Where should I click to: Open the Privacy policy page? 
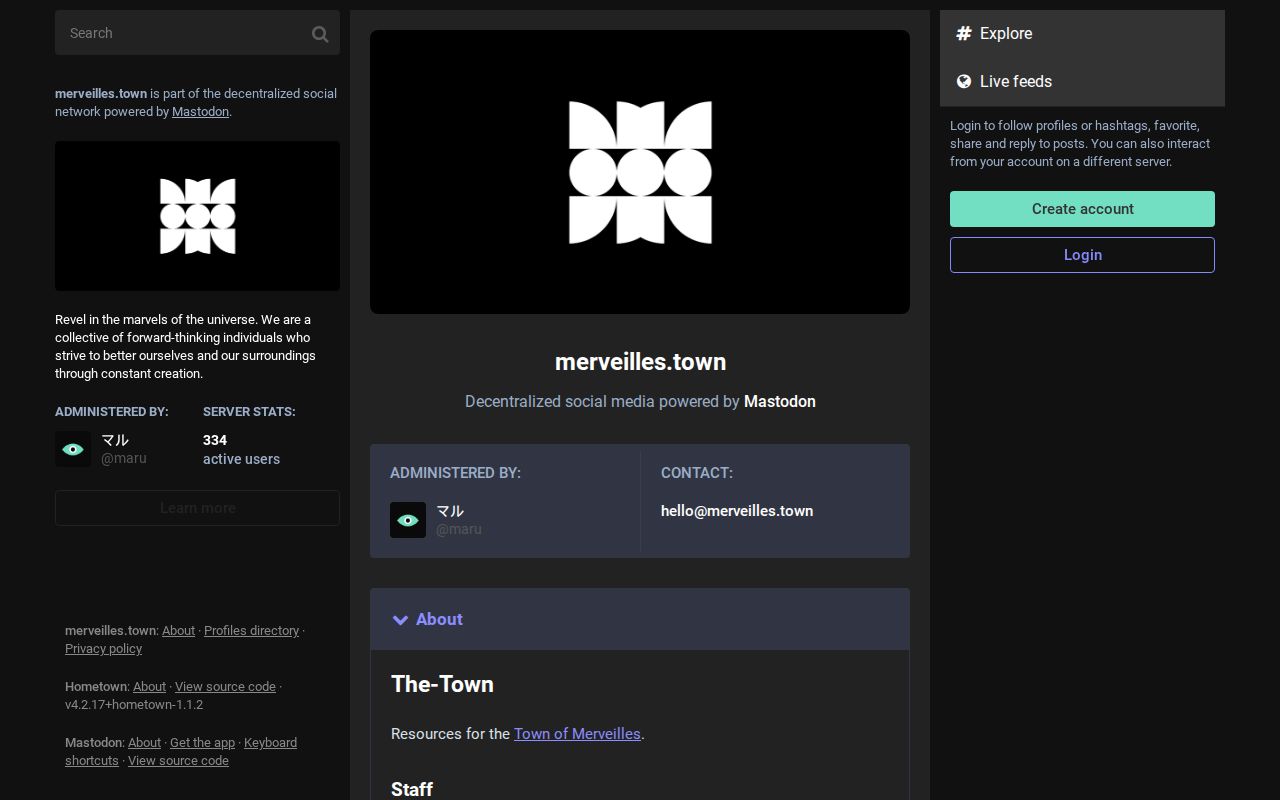click(103, 648)
